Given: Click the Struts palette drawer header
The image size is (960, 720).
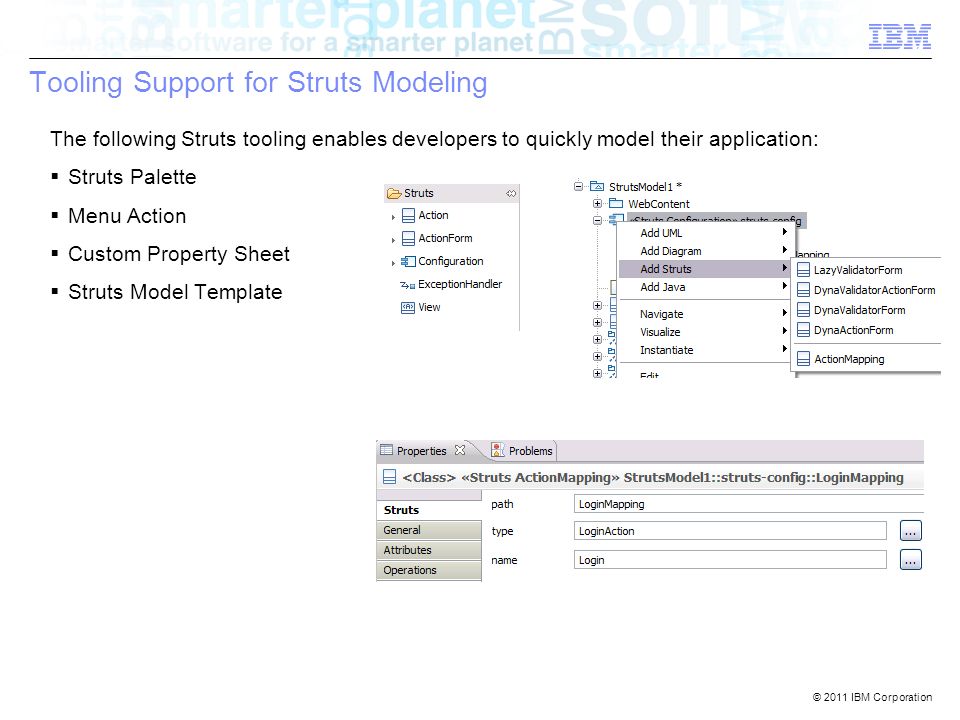Looking at the screenshot, I should [452, 193].
